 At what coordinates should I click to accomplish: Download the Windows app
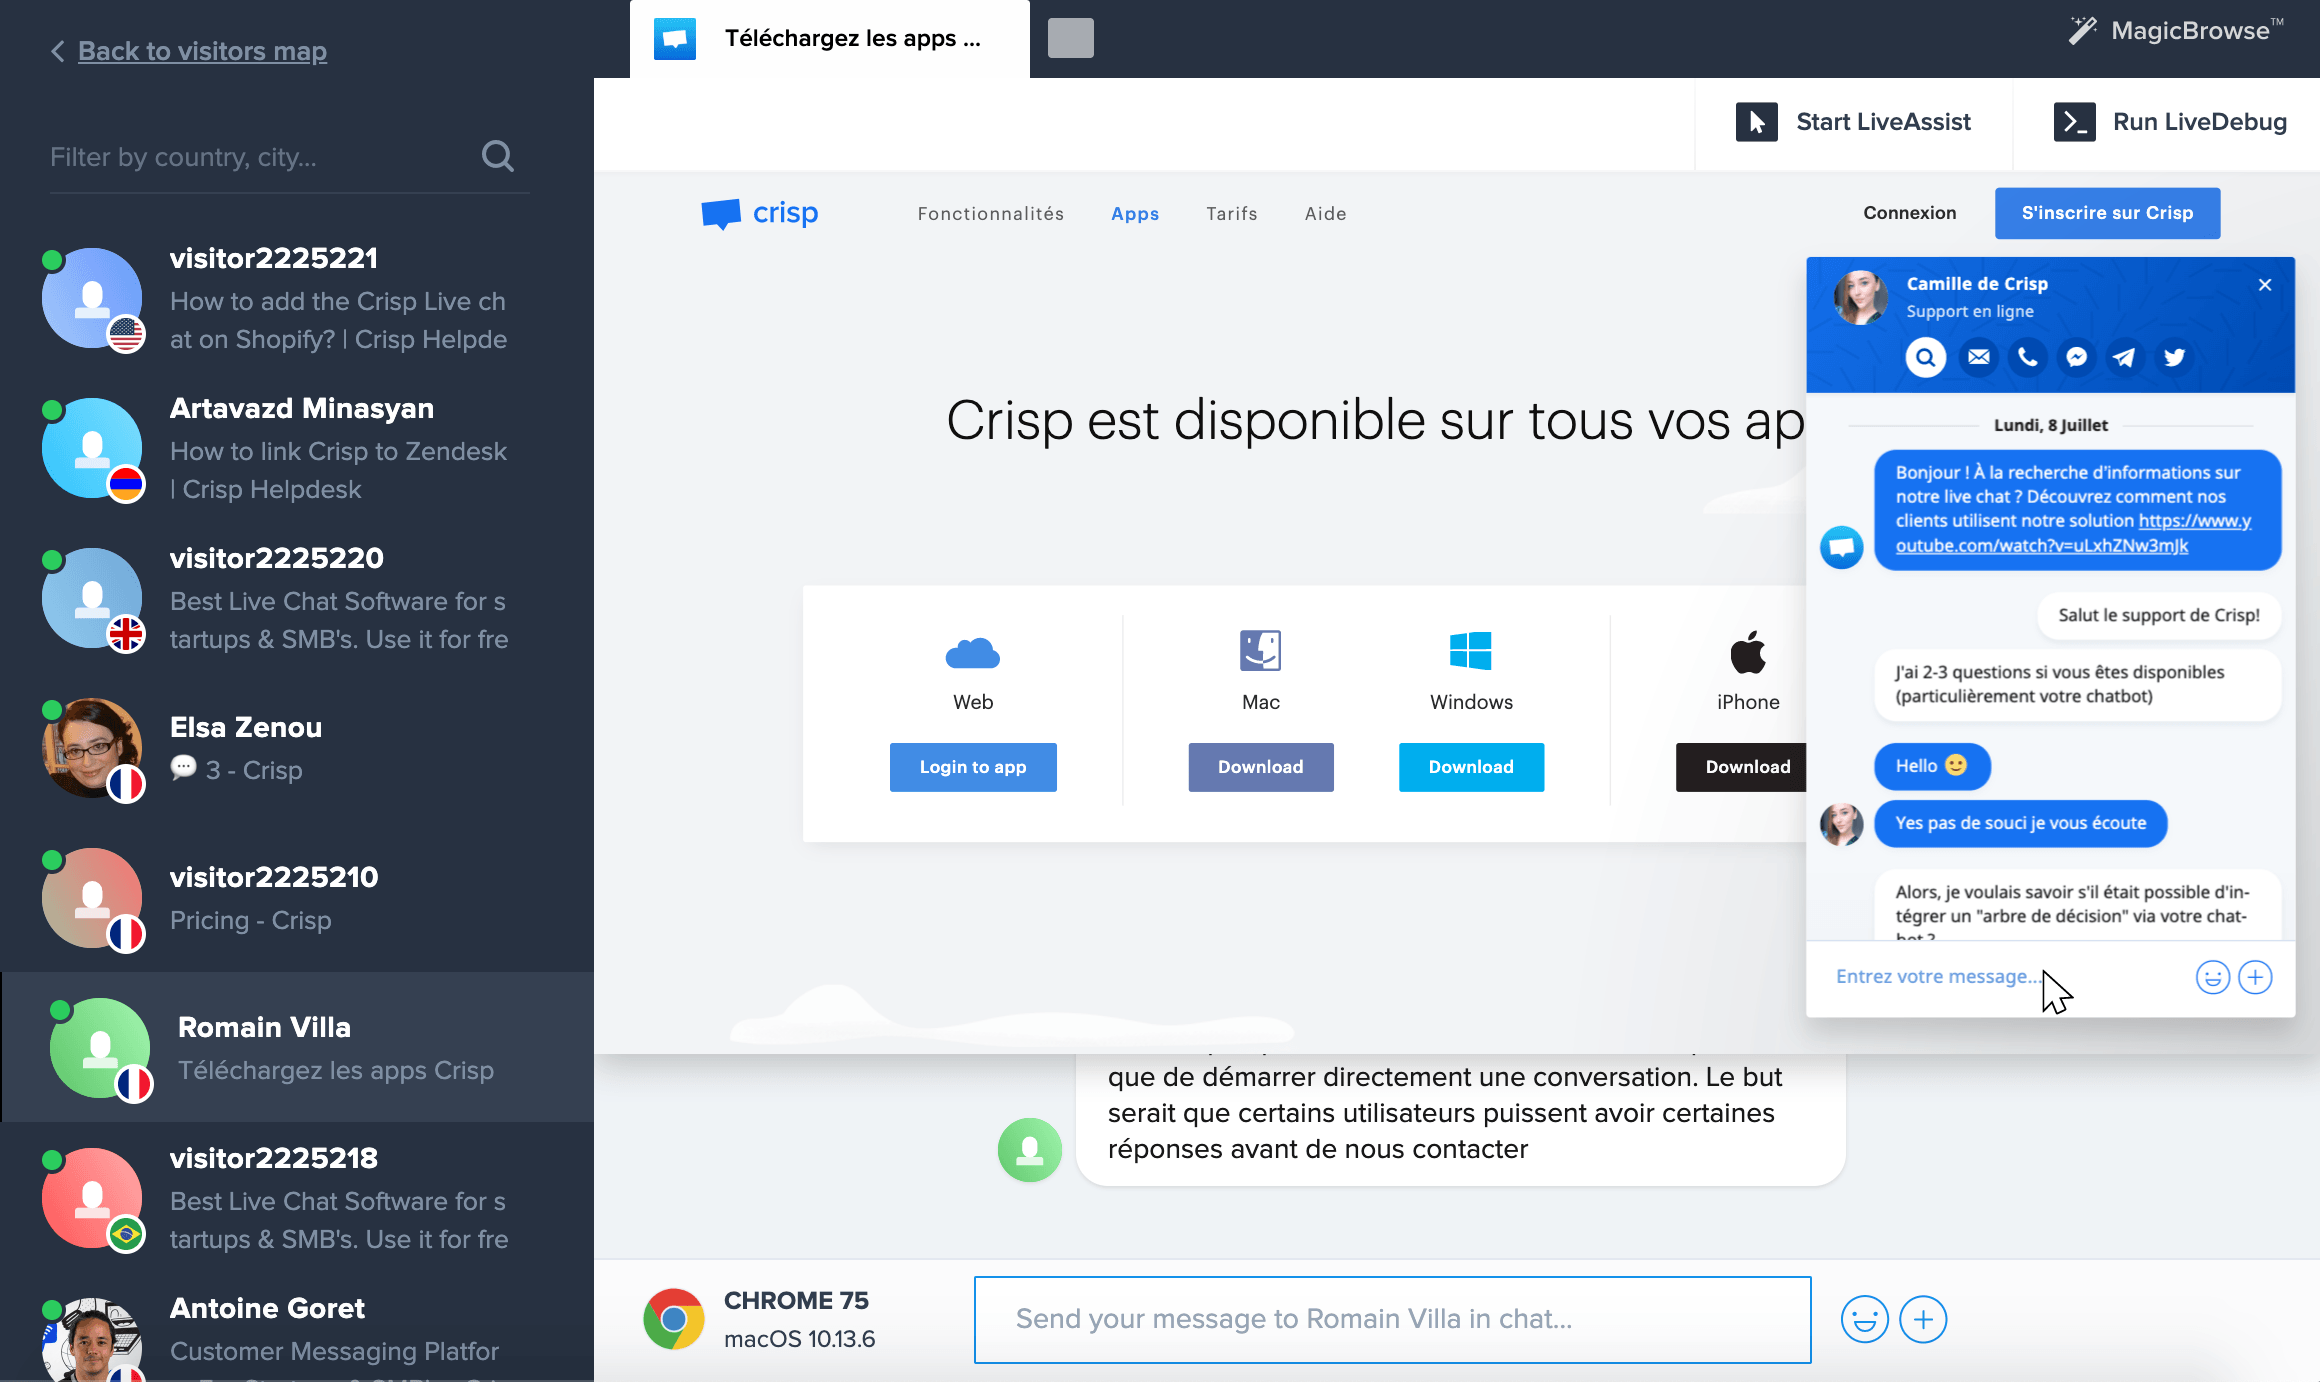(1471, 767)
